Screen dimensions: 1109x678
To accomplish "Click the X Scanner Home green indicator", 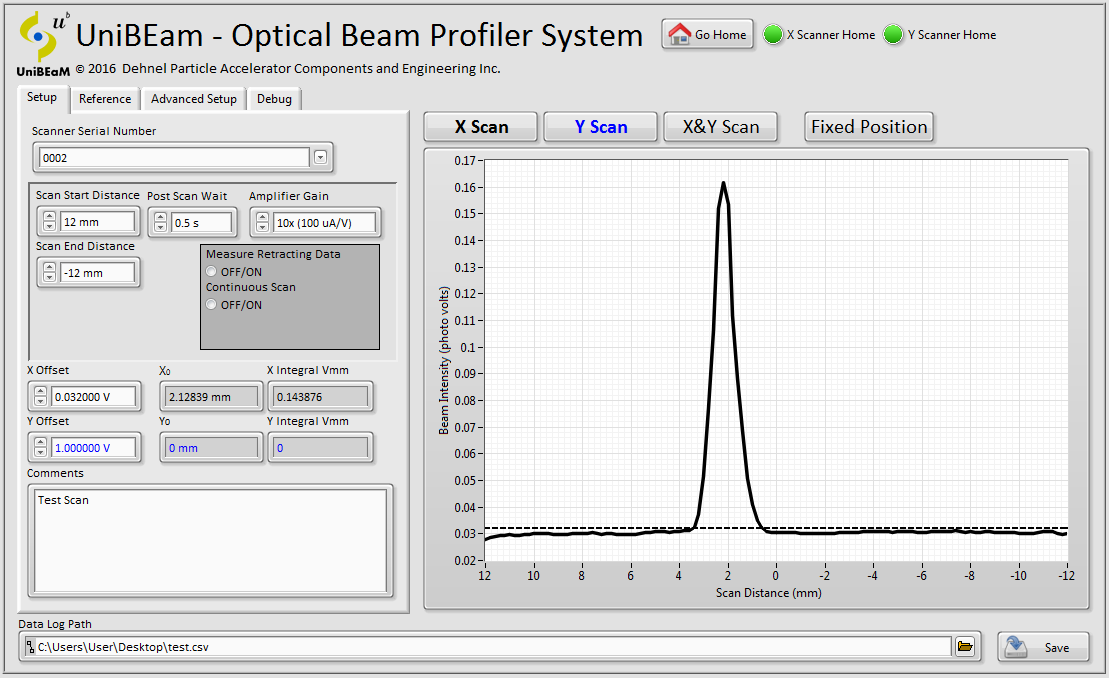I will (773, 35).
